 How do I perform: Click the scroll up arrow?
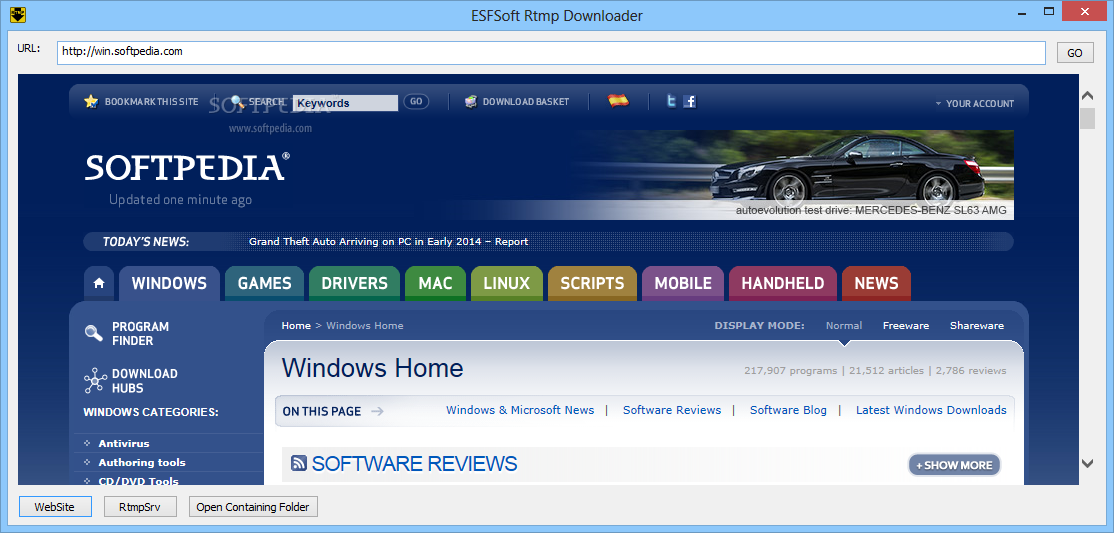[1087, 96]
